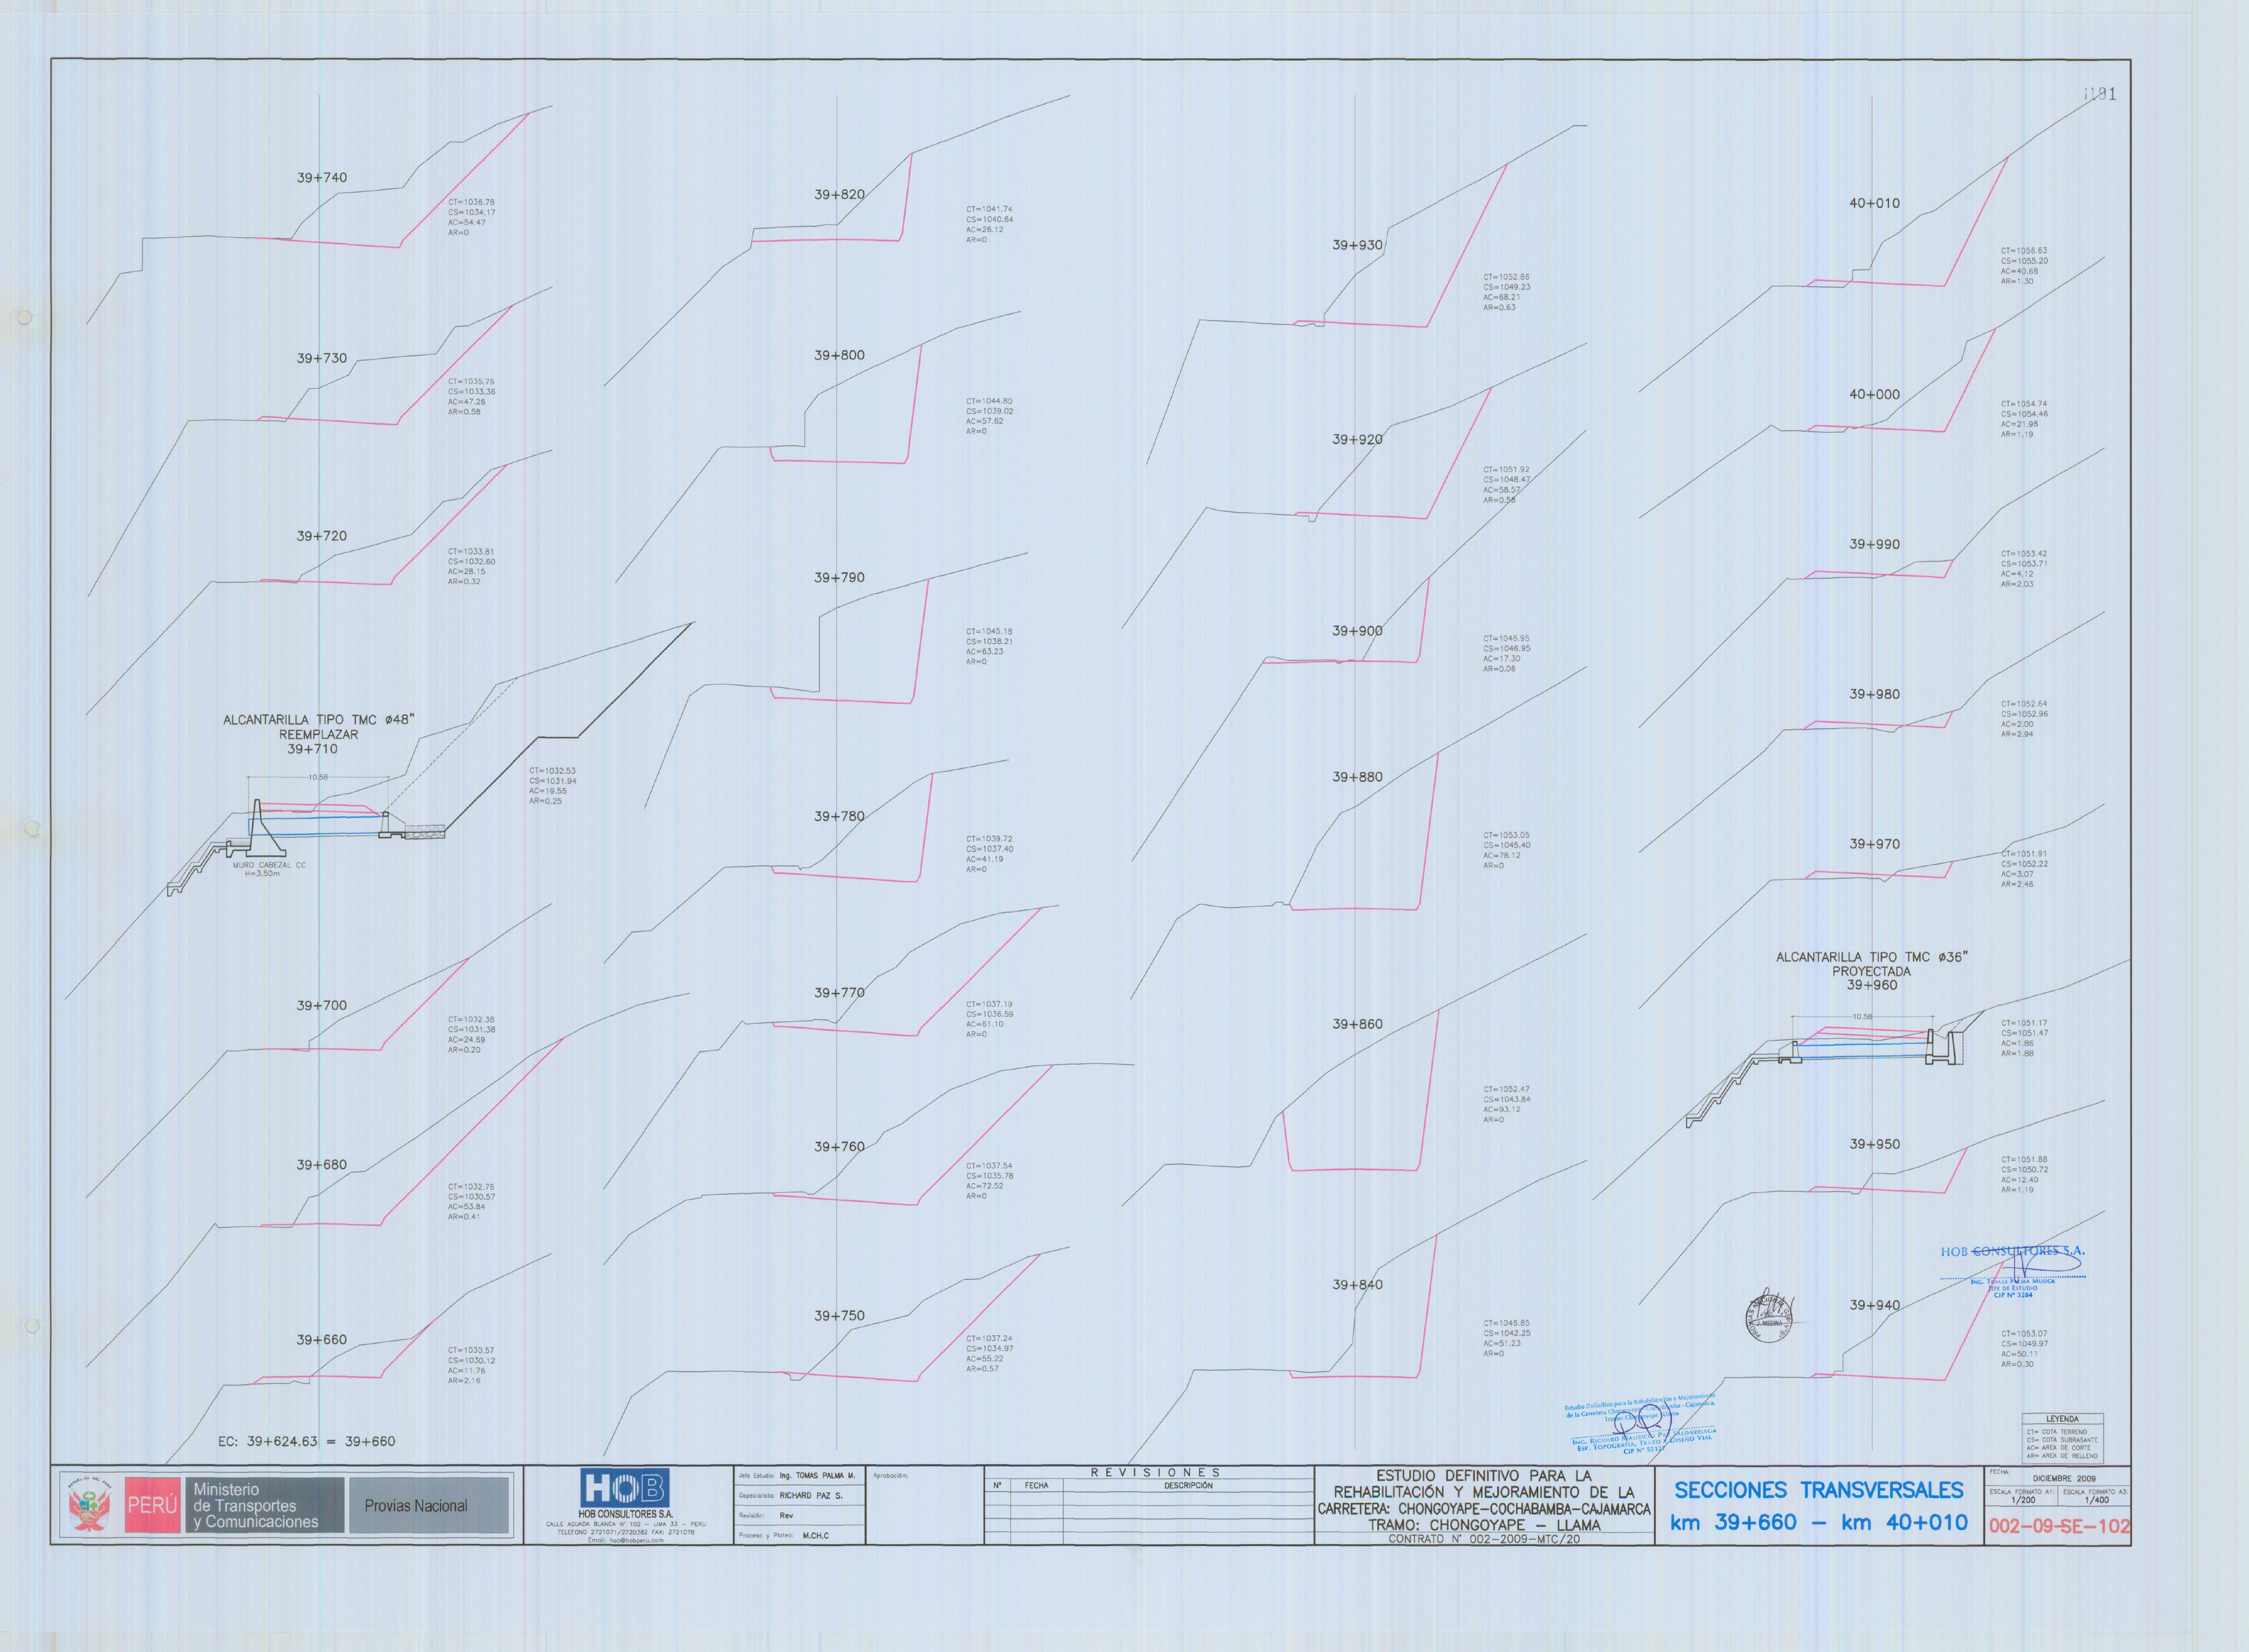The height and width of the screenshot is (1652, 2249).
Task: Click the Richard Paz topography signature stamp
Action: pyautogui.click(x=1642, y=1424)
